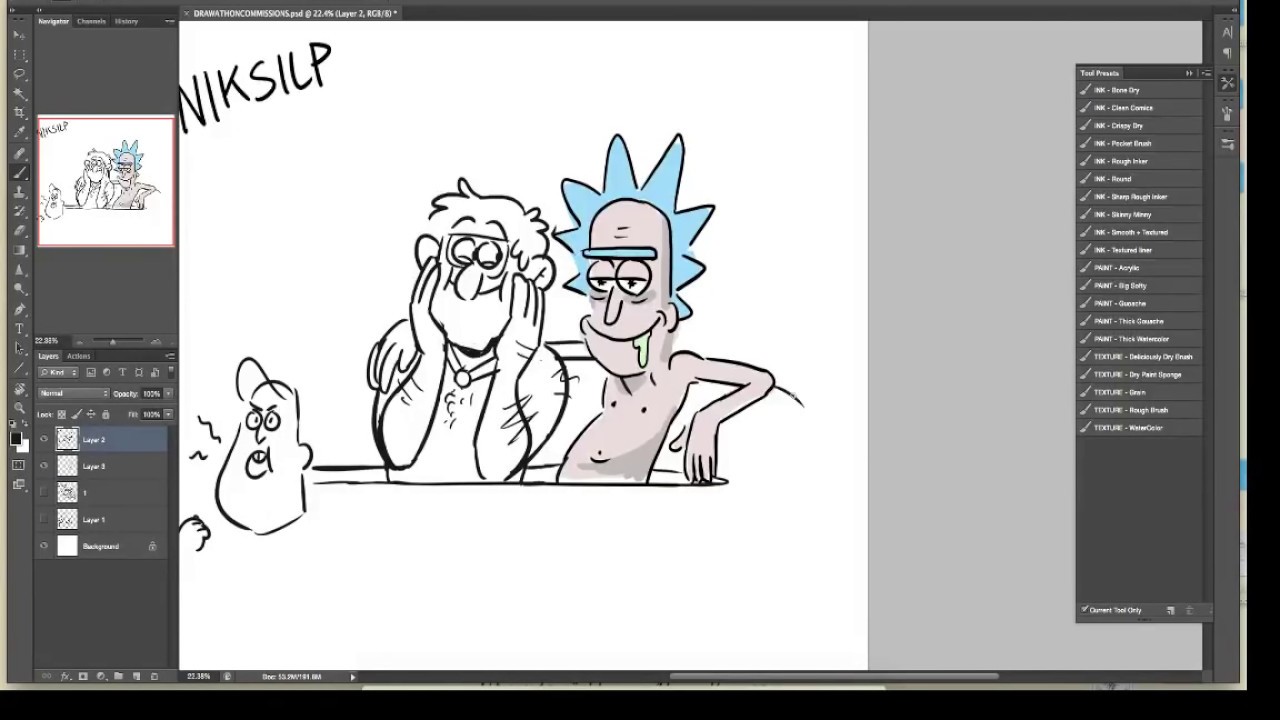Toggle pixel layer filter icon
This screenshot has width=1280, height=720.
click(91, 372)
